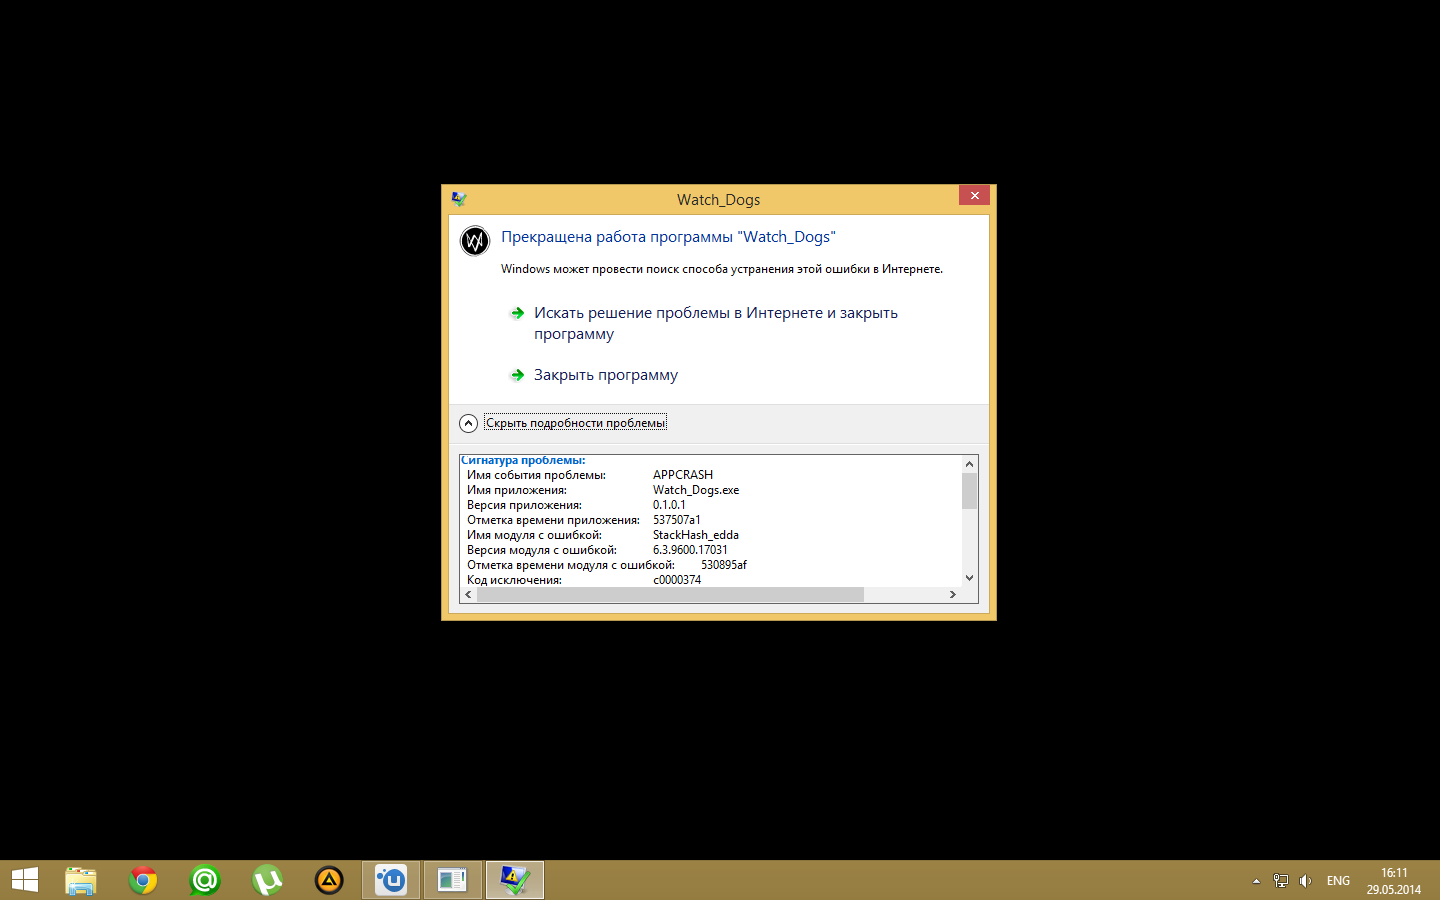Screen dimensions: 1440x900
Task: Switch ENG input language indicator
Action: (1338, 881)
